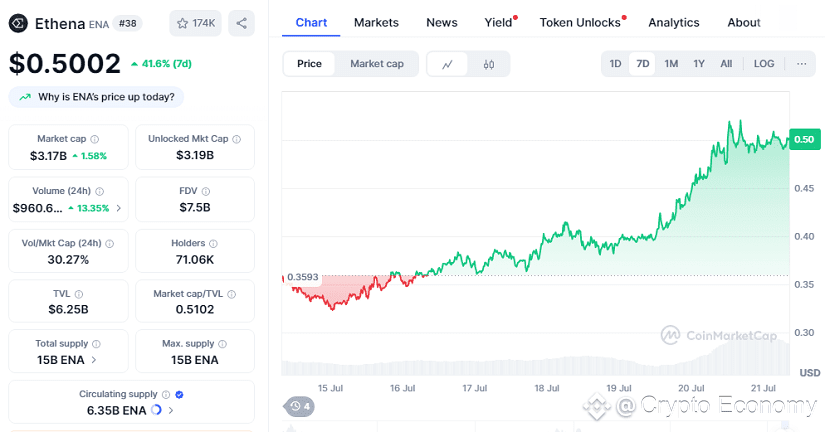Click the Vol/Mkt Cap value 30.27%

click(x=68, y=259)
